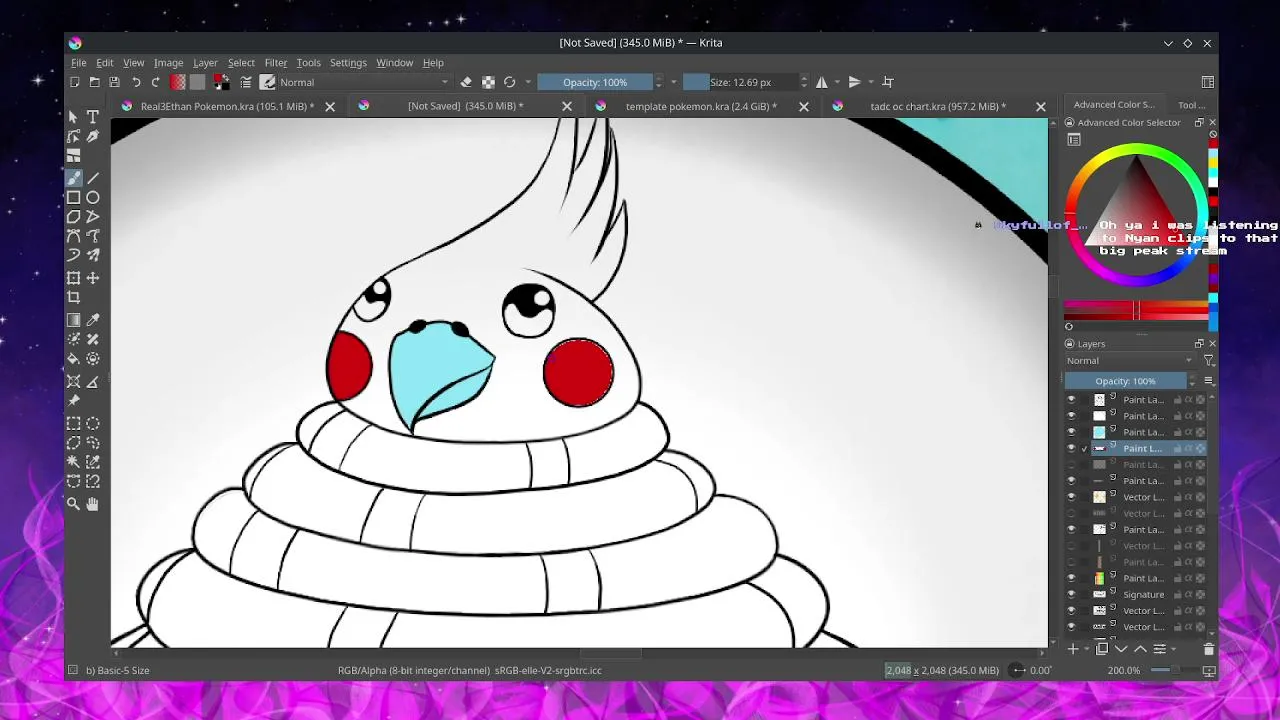Viewport: 1280px width, 720px height.
Task: Select the Freehand Brush tool
Action: tap(73, 178)
